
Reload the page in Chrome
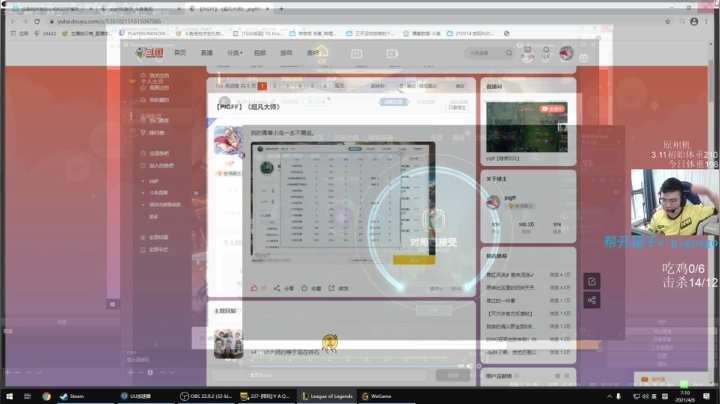tap(37, 21)
